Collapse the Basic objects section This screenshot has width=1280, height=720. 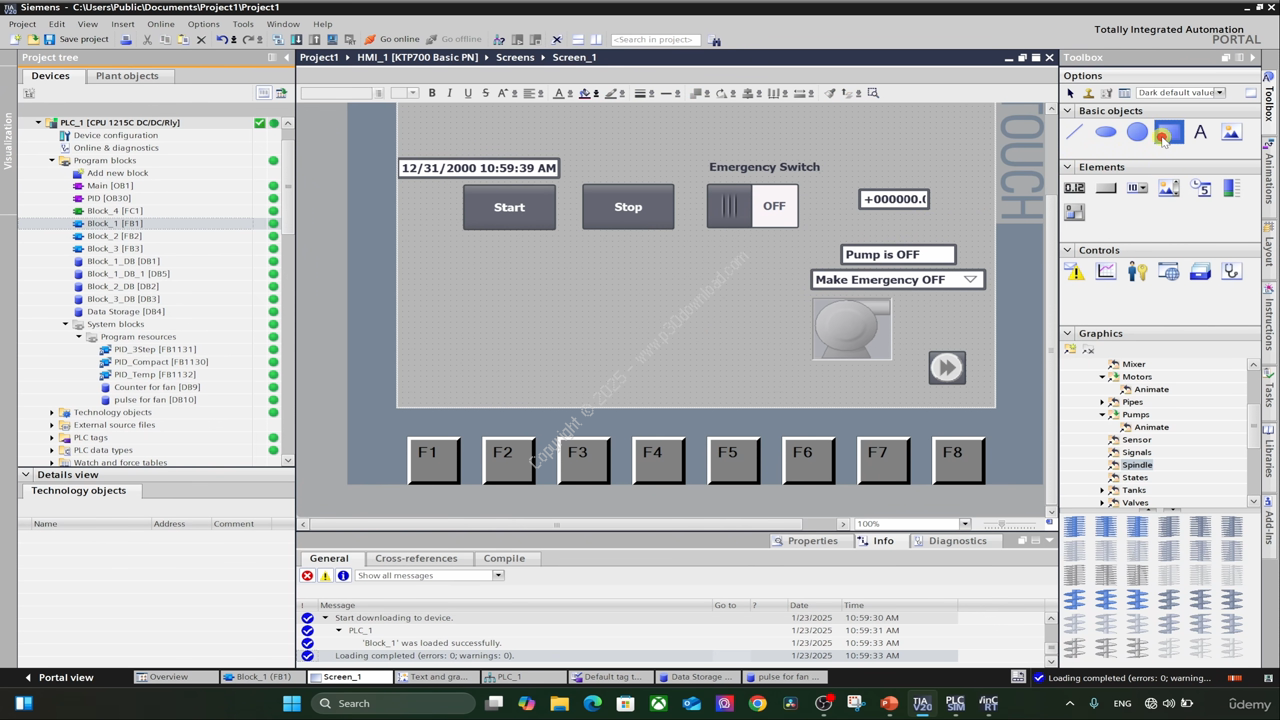pyautogui.click(x=1068, y=111)
